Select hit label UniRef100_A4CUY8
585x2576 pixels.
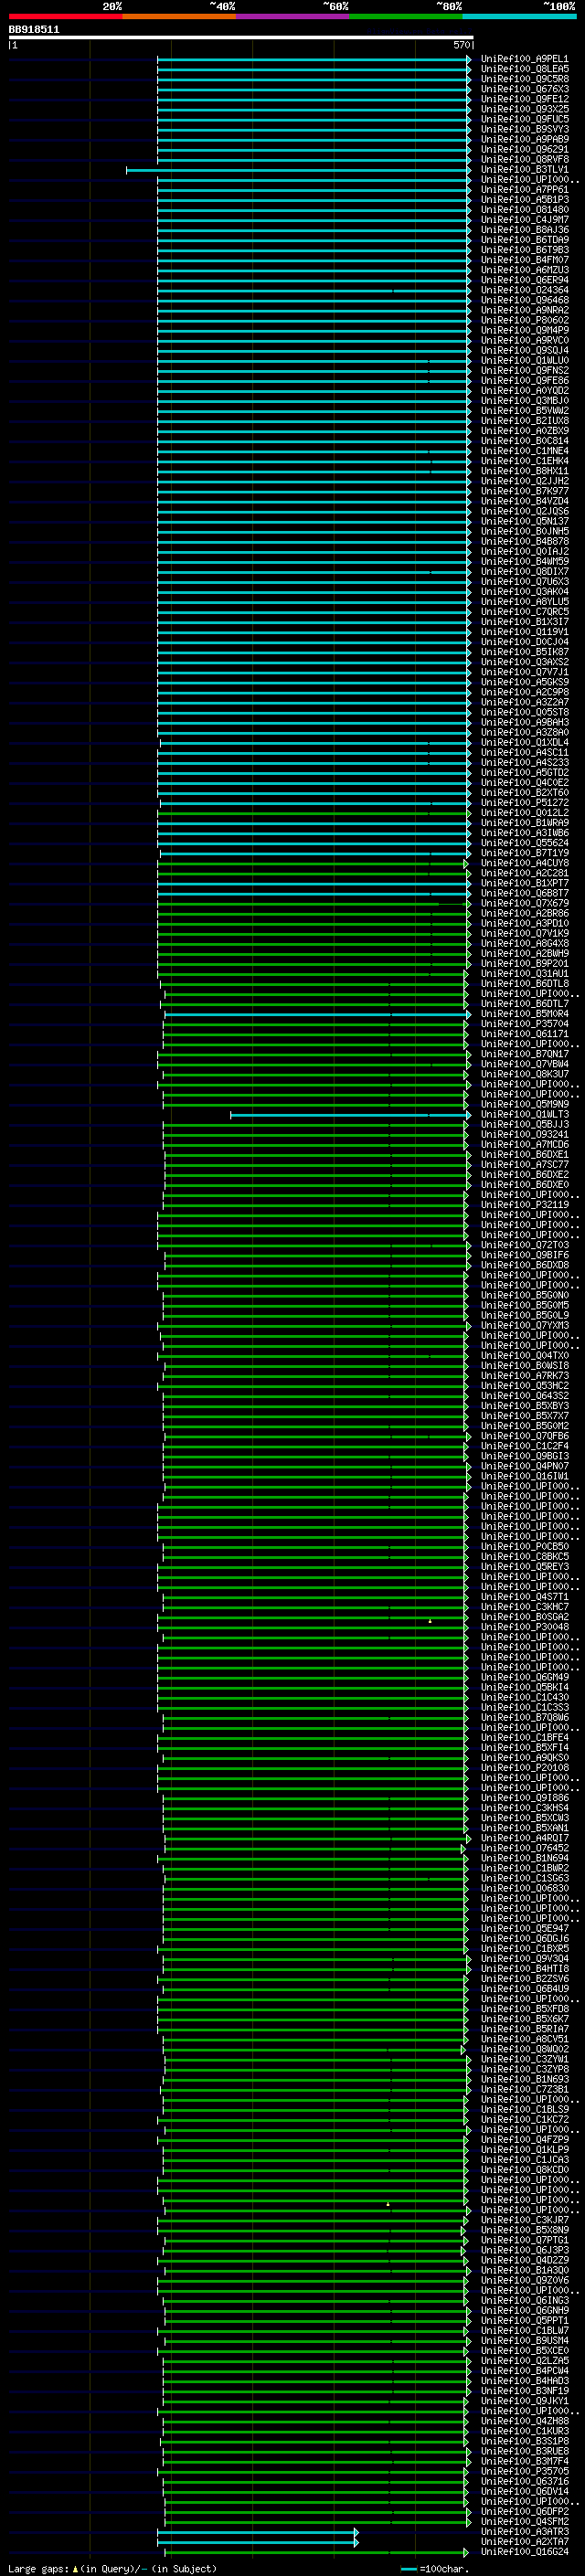point(524,863)
